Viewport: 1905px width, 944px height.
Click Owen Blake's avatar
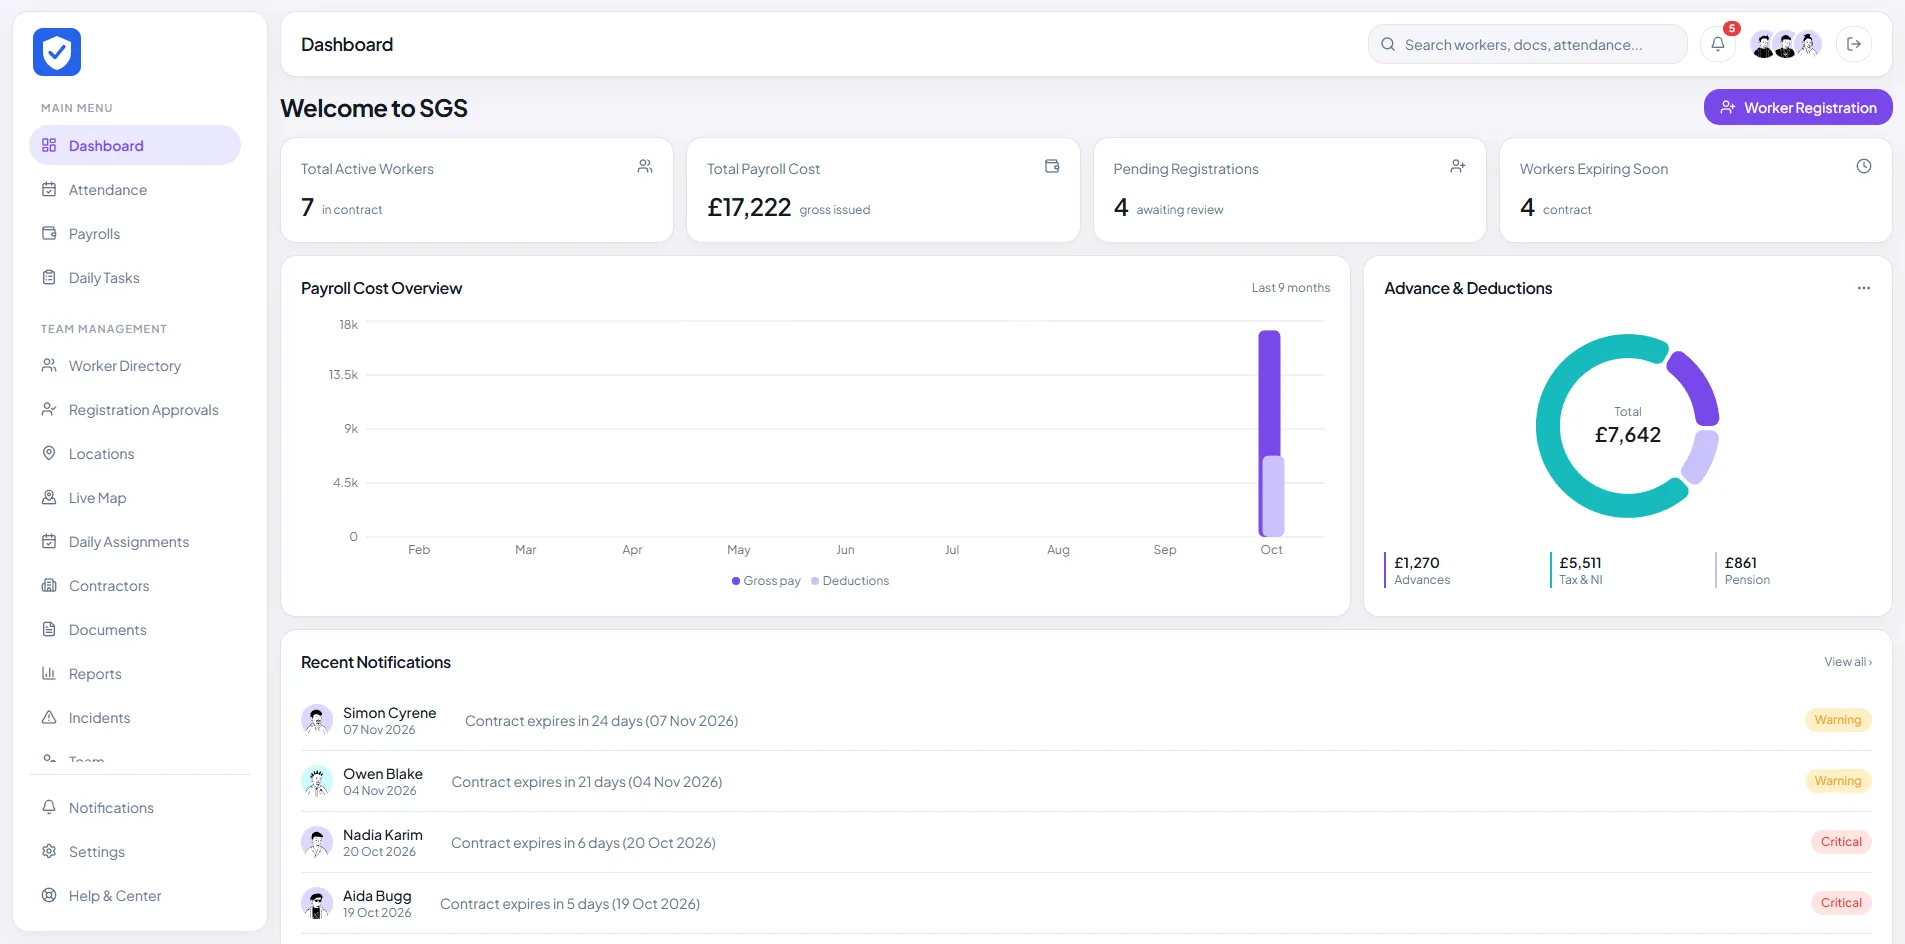(x=317, y=781)
